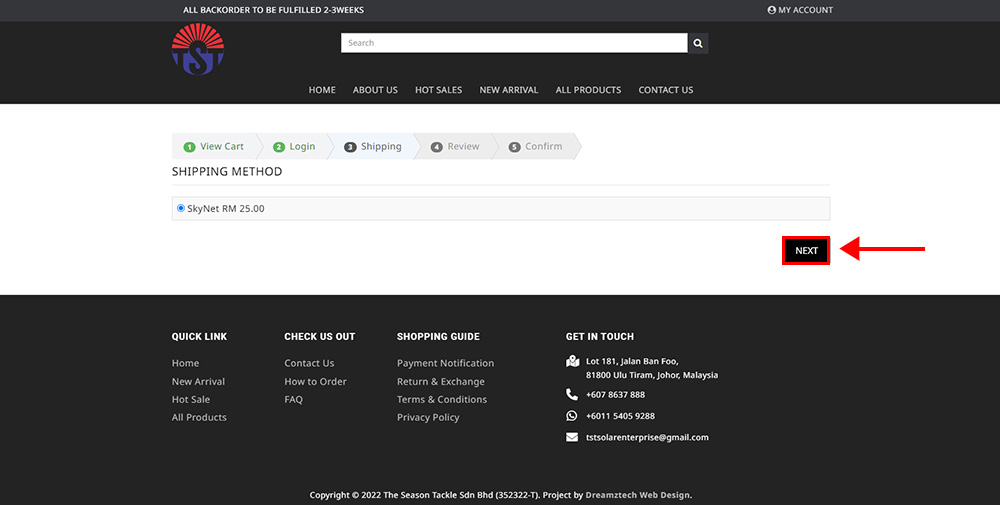
Task: Click step 2 green circle icon
Action: point(279,147)
